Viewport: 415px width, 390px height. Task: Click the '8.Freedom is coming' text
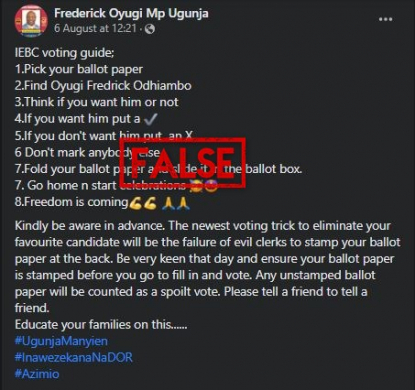tap(71, 202)
